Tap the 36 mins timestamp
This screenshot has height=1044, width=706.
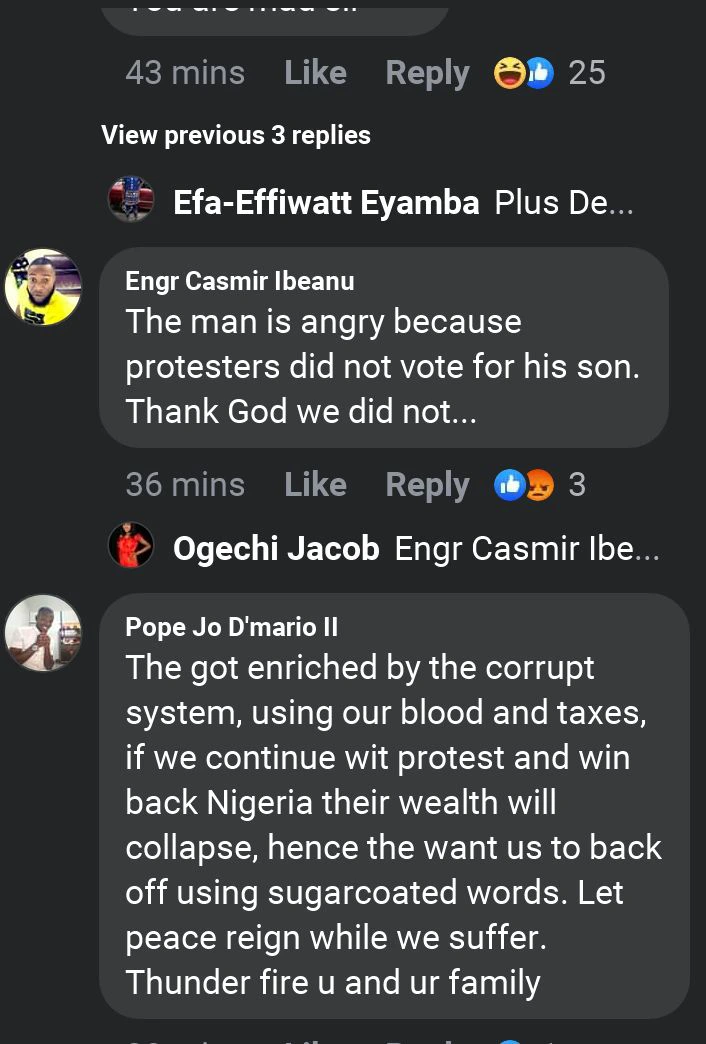pyautogui.click(x=185, y=485)
